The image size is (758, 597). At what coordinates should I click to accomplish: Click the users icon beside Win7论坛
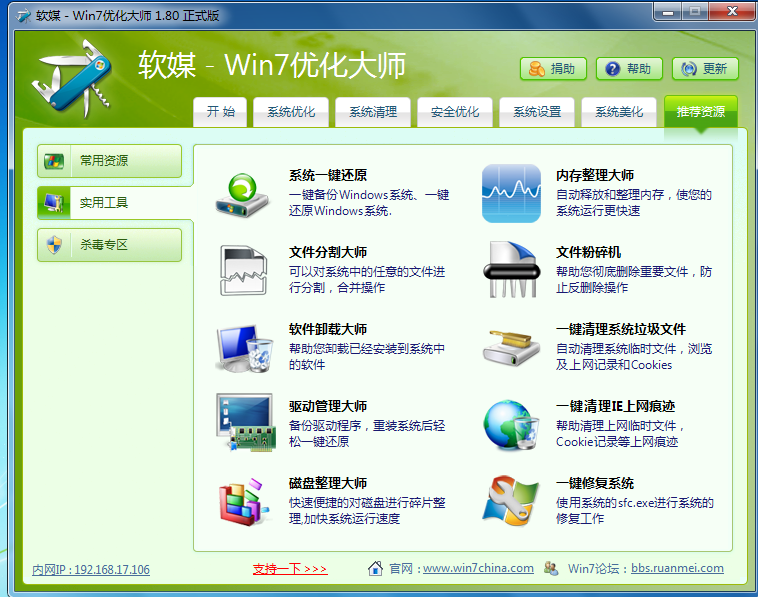click(x=551, y=568)
